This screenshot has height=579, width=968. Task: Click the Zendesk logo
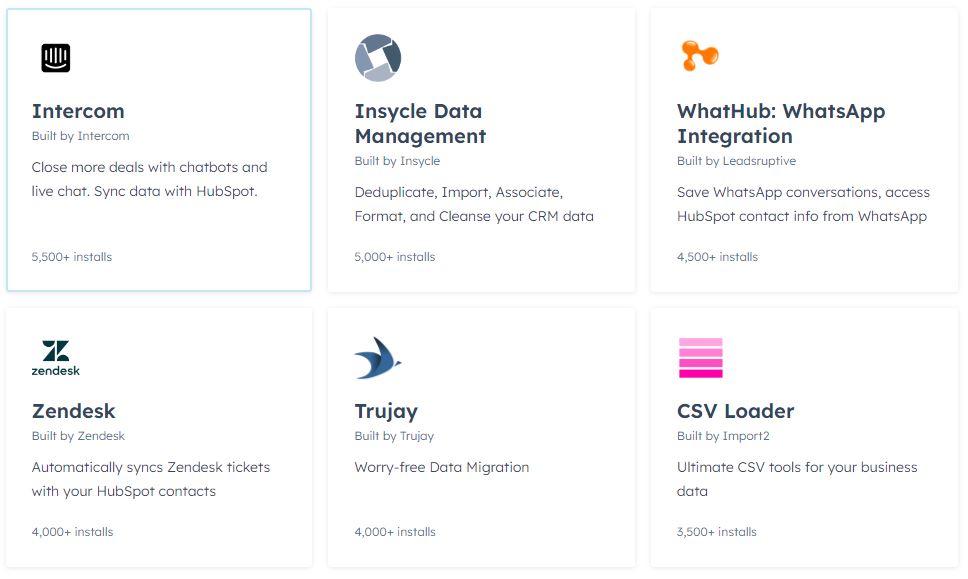click(x=57, y=357)
